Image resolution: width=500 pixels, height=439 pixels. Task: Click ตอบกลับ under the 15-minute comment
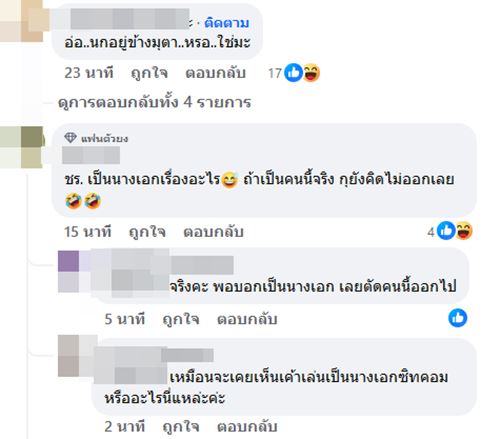pos(213,232)
